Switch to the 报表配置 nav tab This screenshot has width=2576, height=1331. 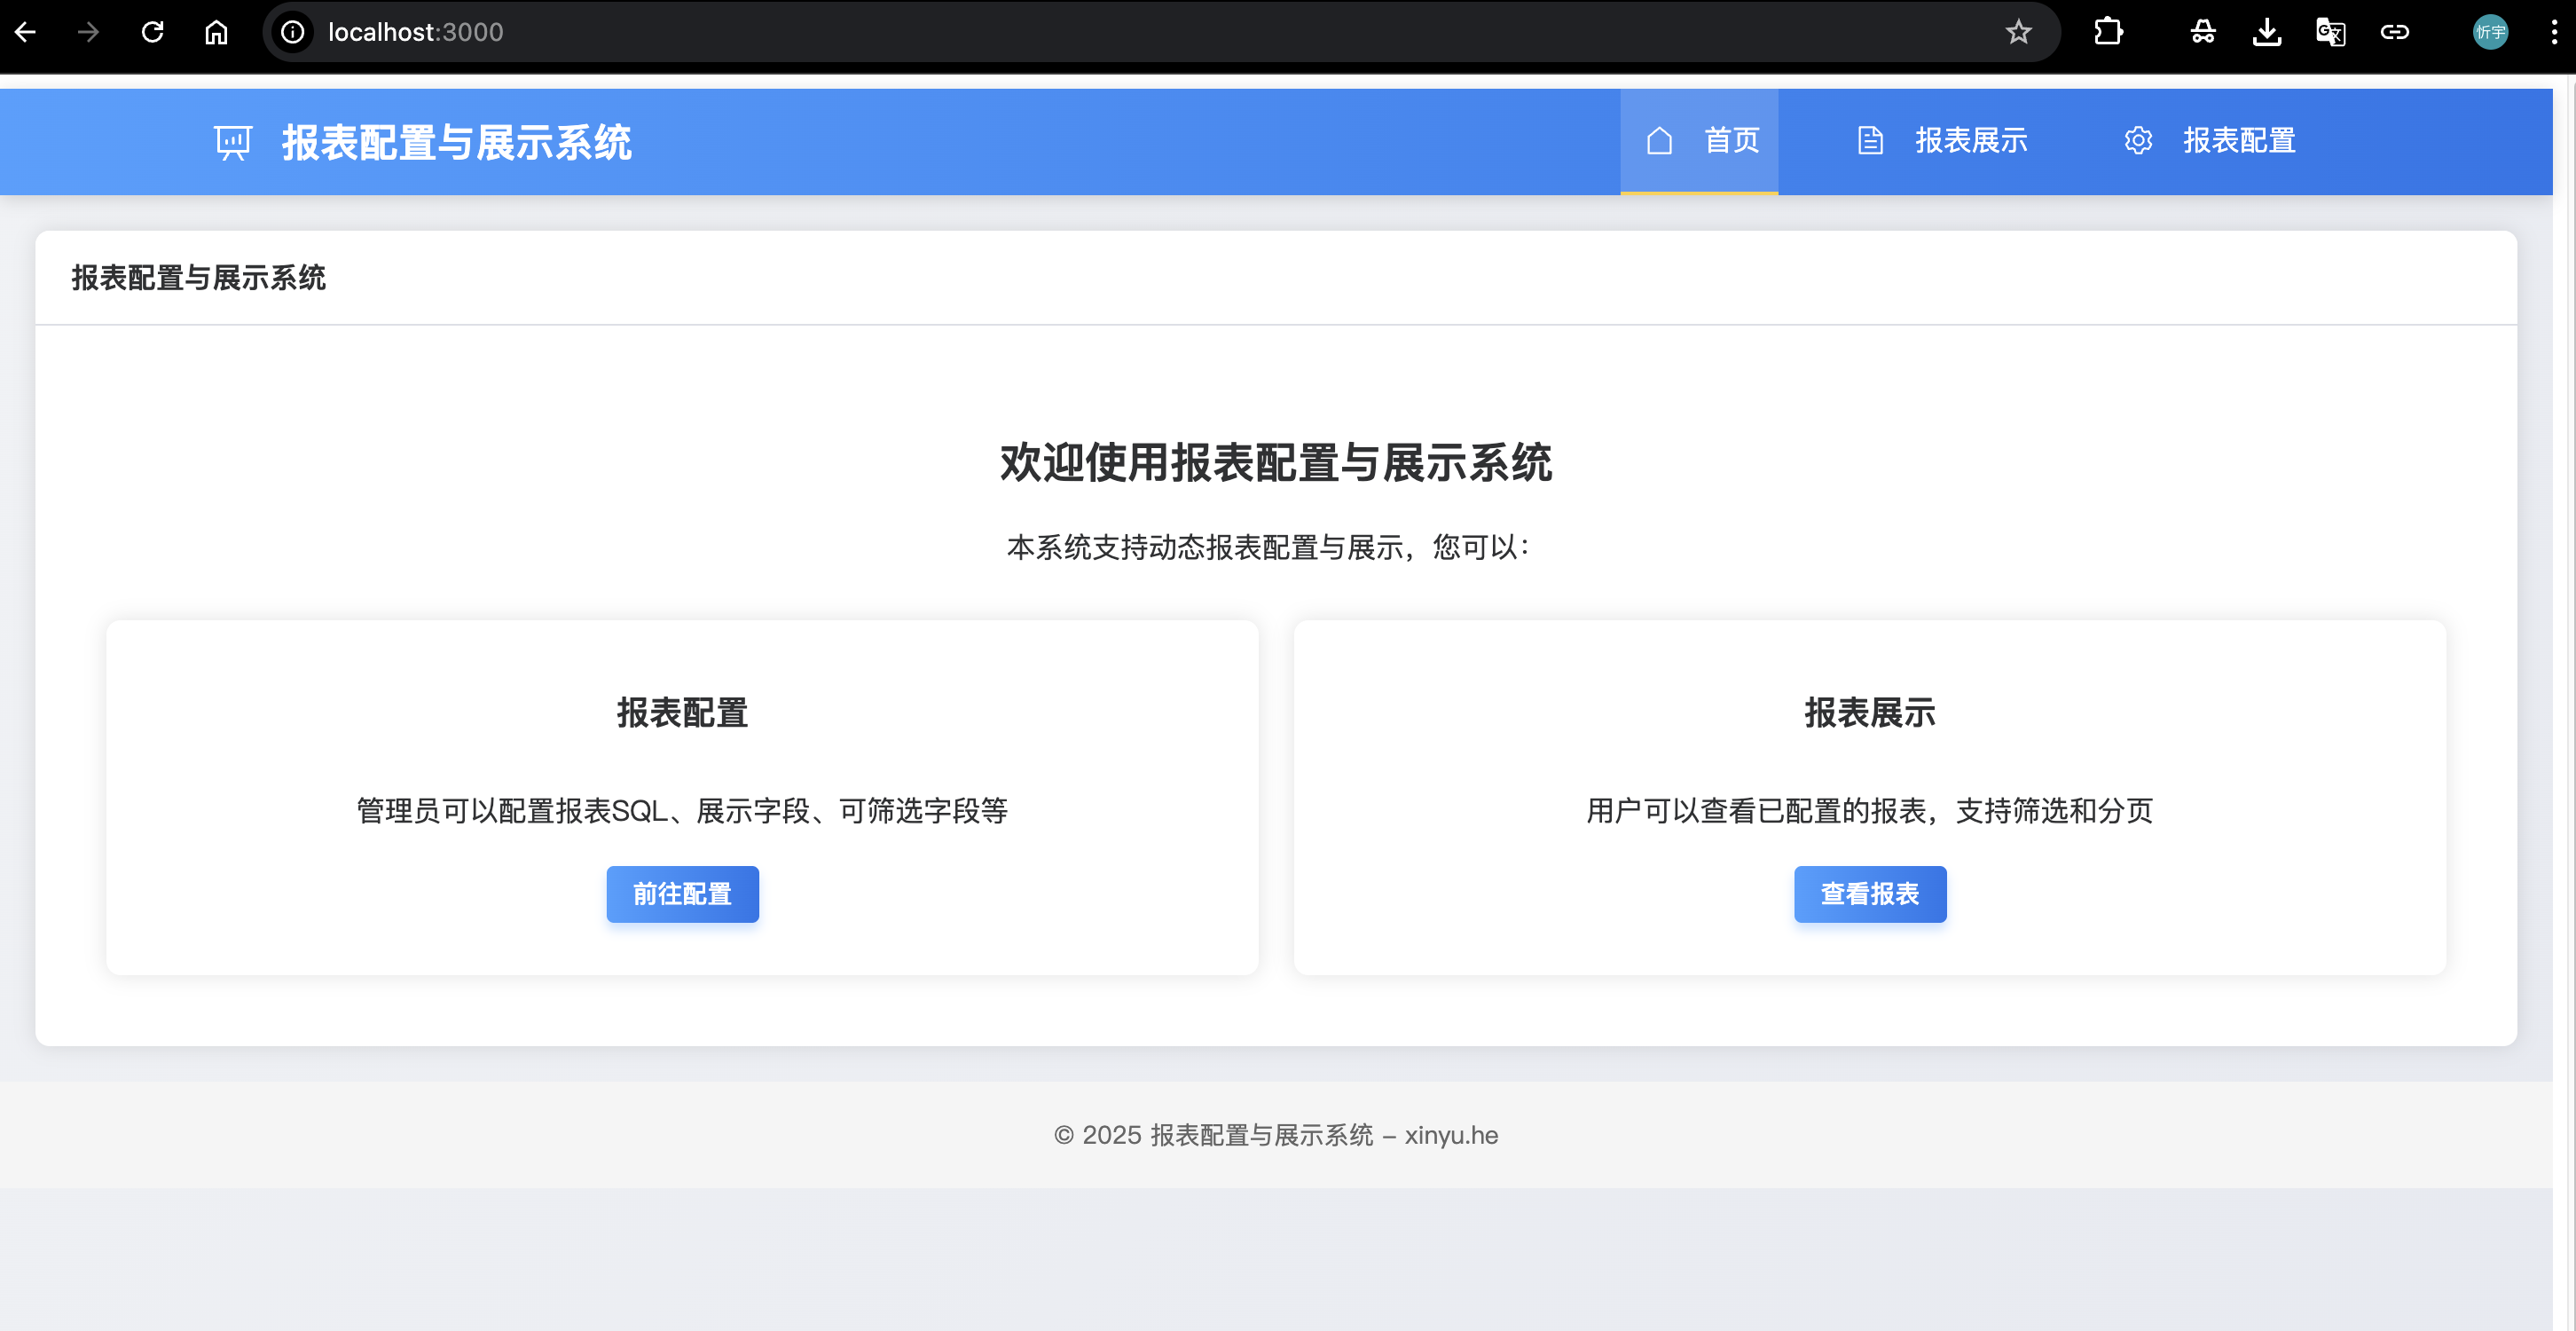(2238, 141)
